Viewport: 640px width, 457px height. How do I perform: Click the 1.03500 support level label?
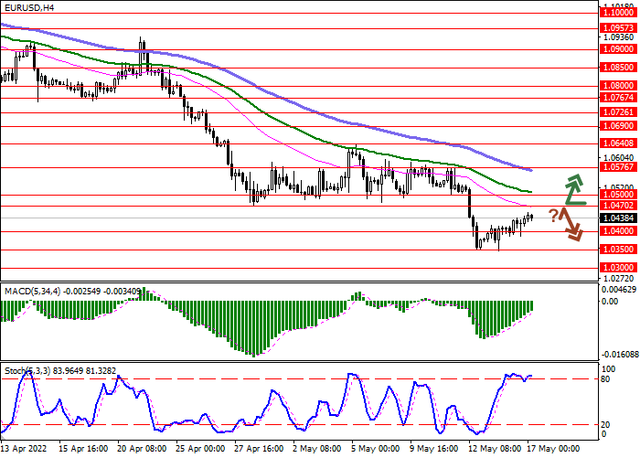coord(618,249)
